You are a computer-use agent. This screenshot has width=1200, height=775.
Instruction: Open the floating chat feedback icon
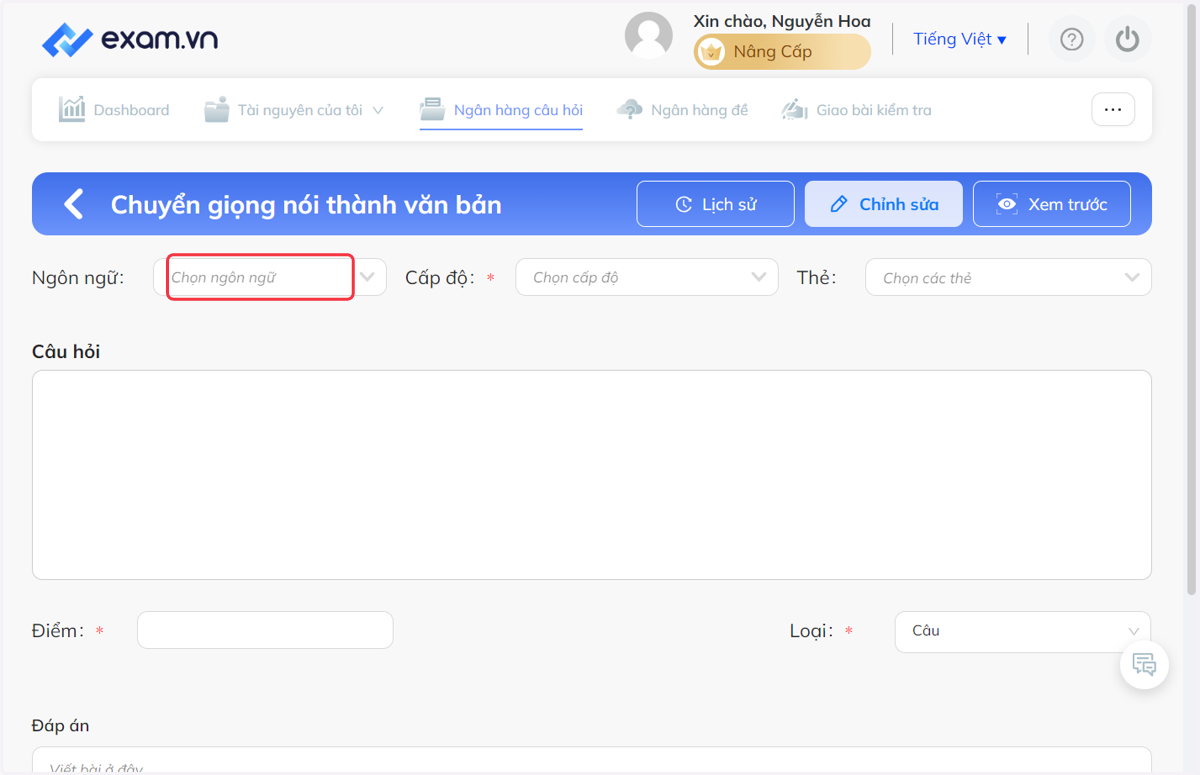pos(1145,664)
